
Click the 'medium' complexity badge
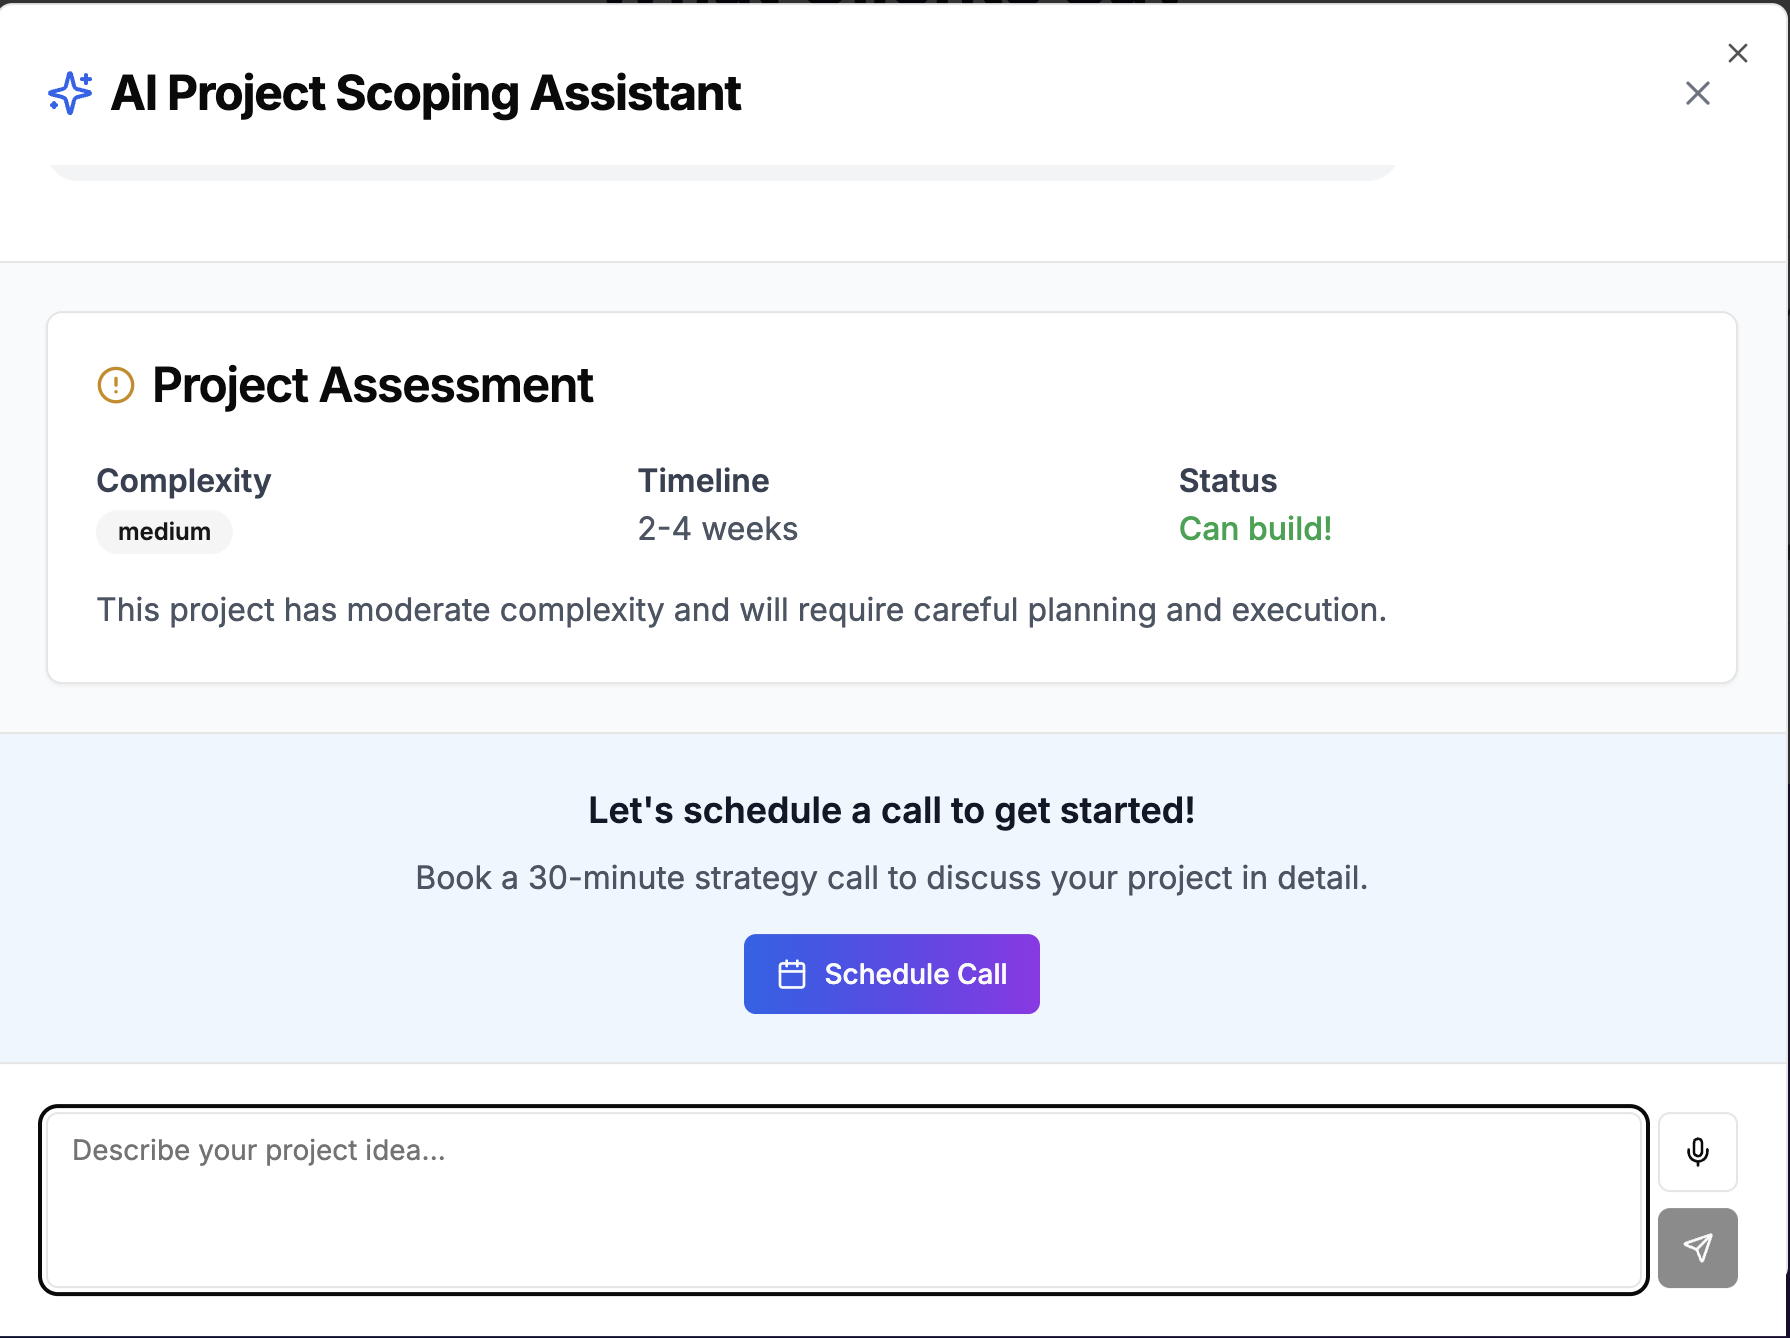tap(164, 532)
